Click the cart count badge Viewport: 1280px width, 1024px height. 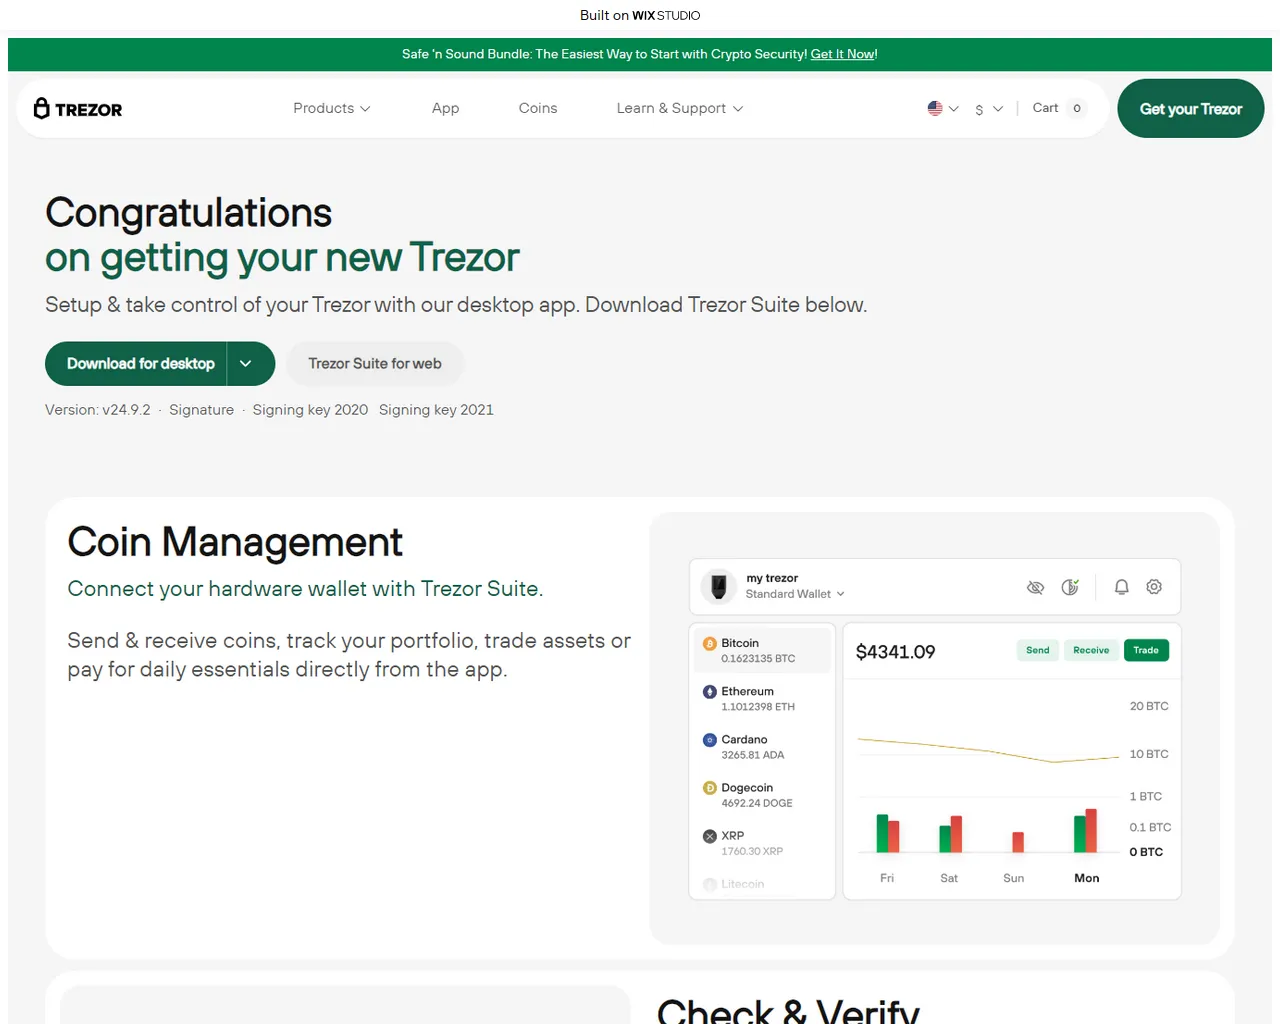click(1077, 108)
